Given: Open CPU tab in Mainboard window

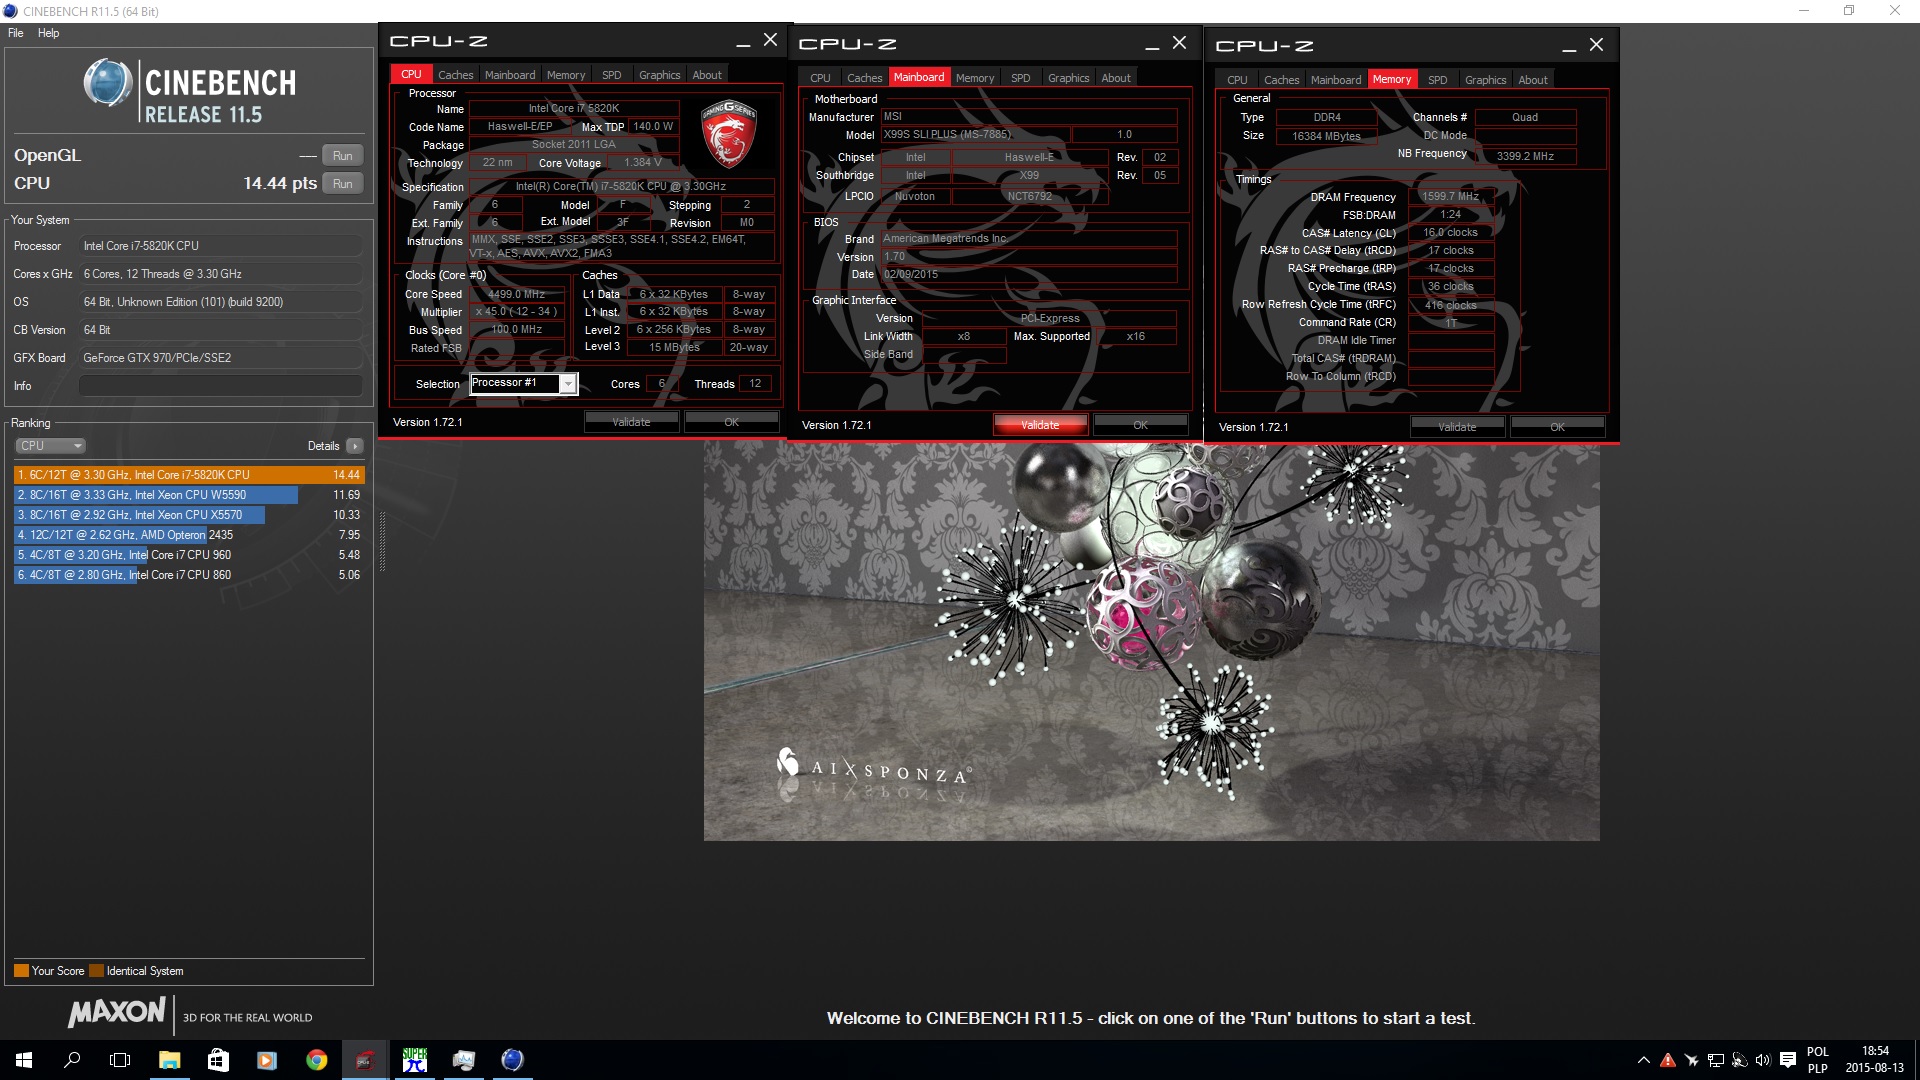Looking at the screenshot, I should pos(820,78).
